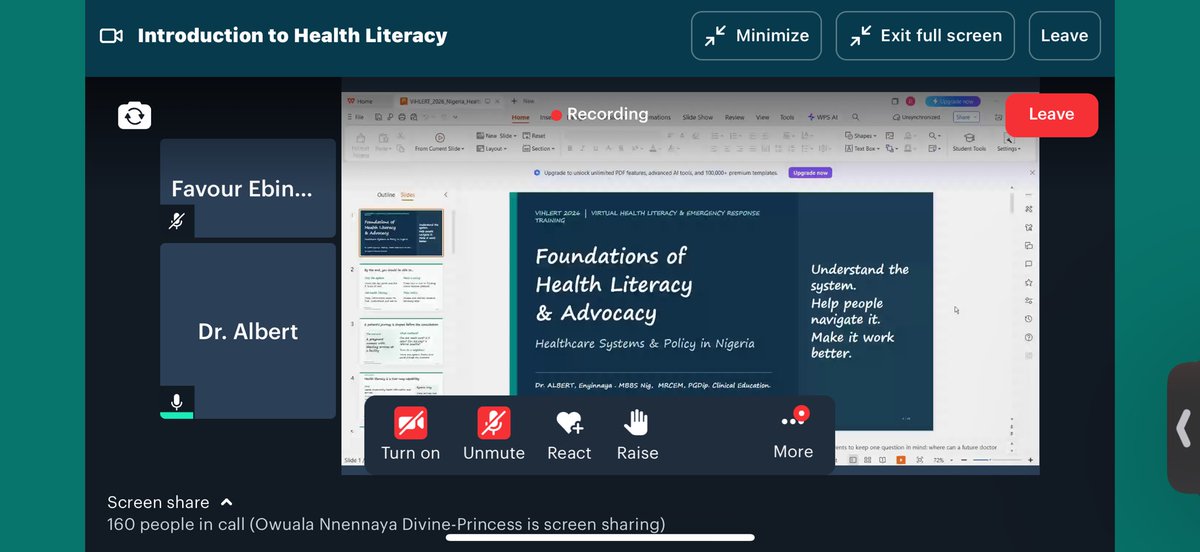Tap the red Leave button over the shared screen
The width and height of the screenshot is (1200, 552).
[x=1051, y=114]
